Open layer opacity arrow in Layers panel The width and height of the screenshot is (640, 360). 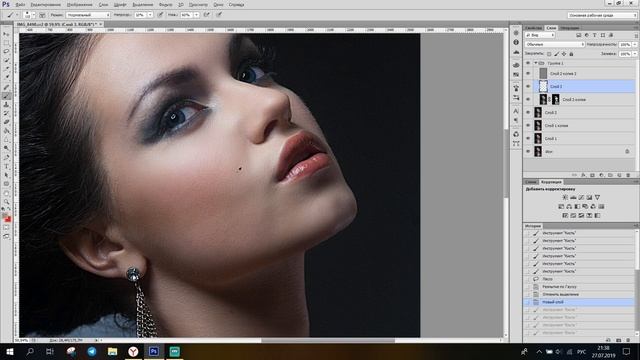click(x=635, y=44)
